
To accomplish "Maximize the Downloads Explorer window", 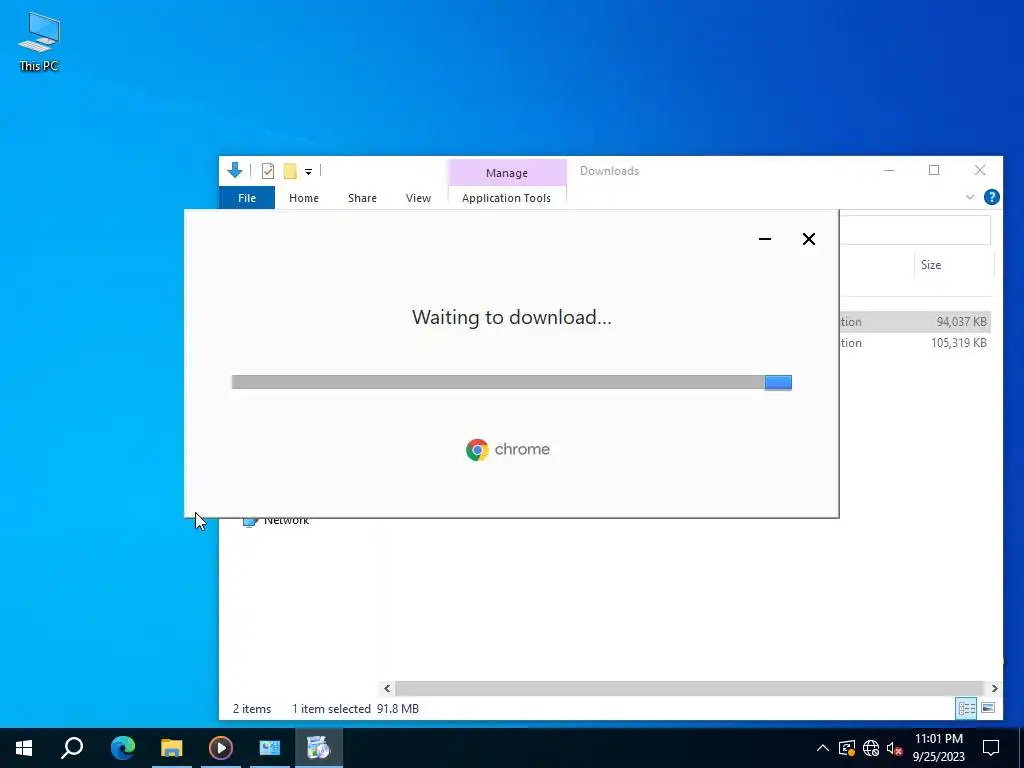I will 934,170.
